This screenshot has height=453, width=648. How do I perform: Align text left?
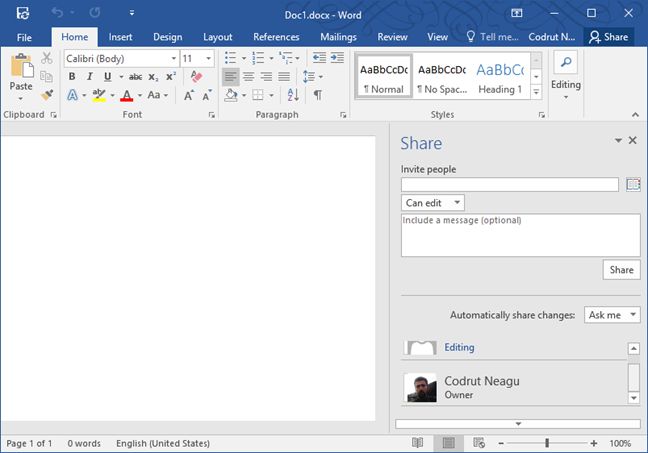click(x=231, y=76)
